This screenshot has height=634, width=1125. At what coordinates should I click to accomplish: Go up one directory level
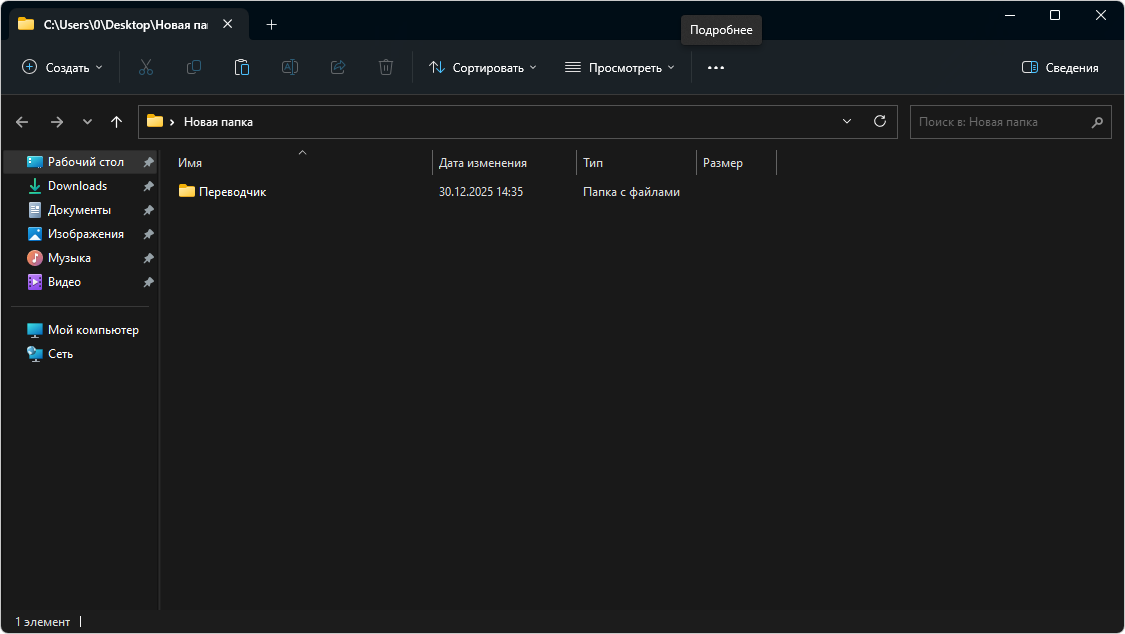tap(116, 121)
